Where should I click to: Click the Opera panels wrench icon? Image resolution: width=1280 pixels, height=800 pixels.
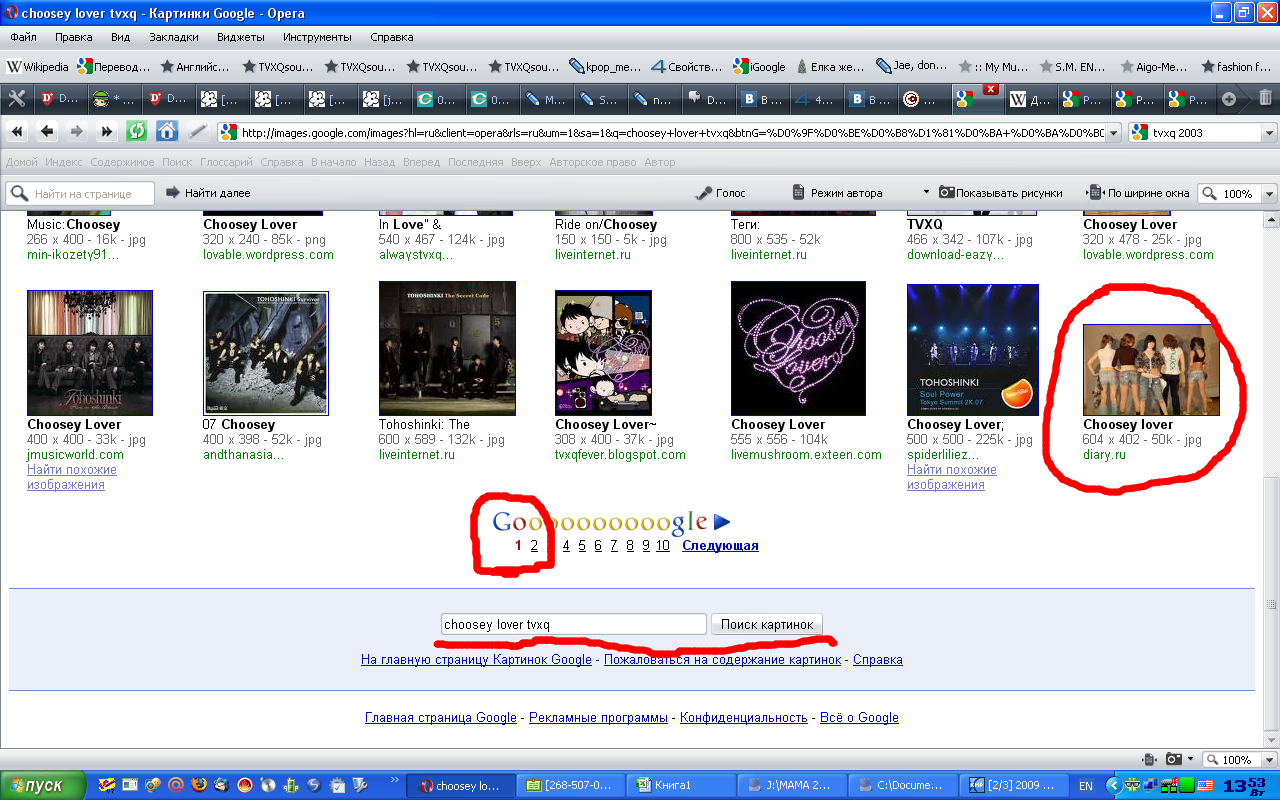coord(17,99)
